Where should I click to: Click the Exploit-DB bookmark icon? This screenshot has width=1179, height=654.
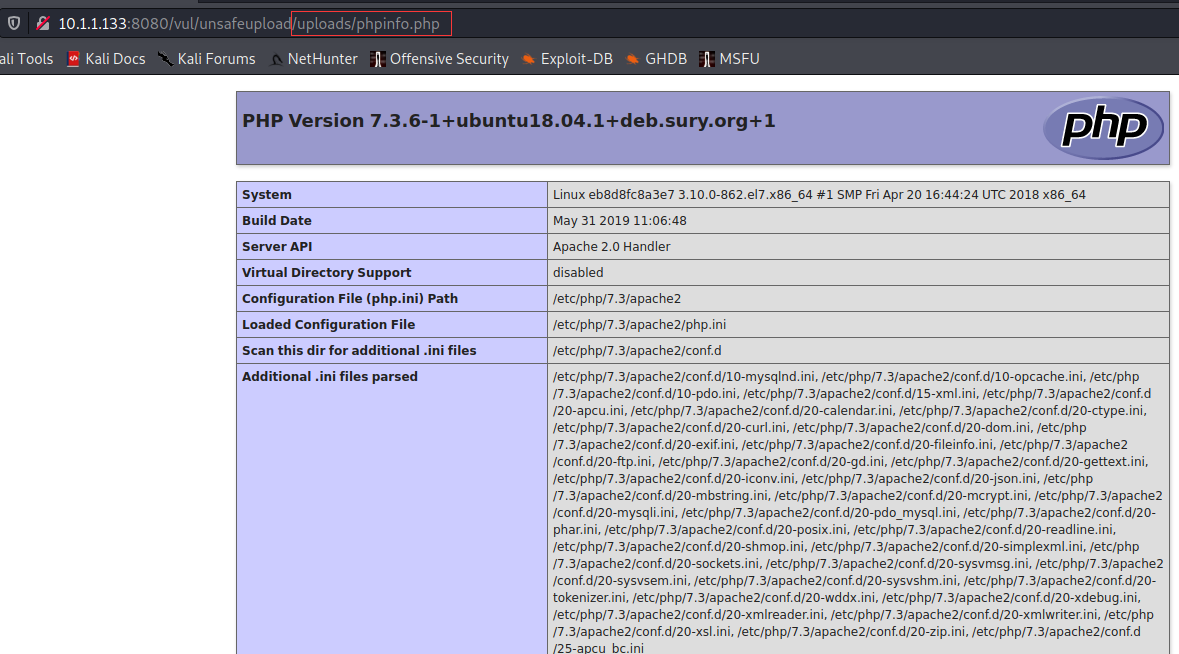tap(529, 59)
